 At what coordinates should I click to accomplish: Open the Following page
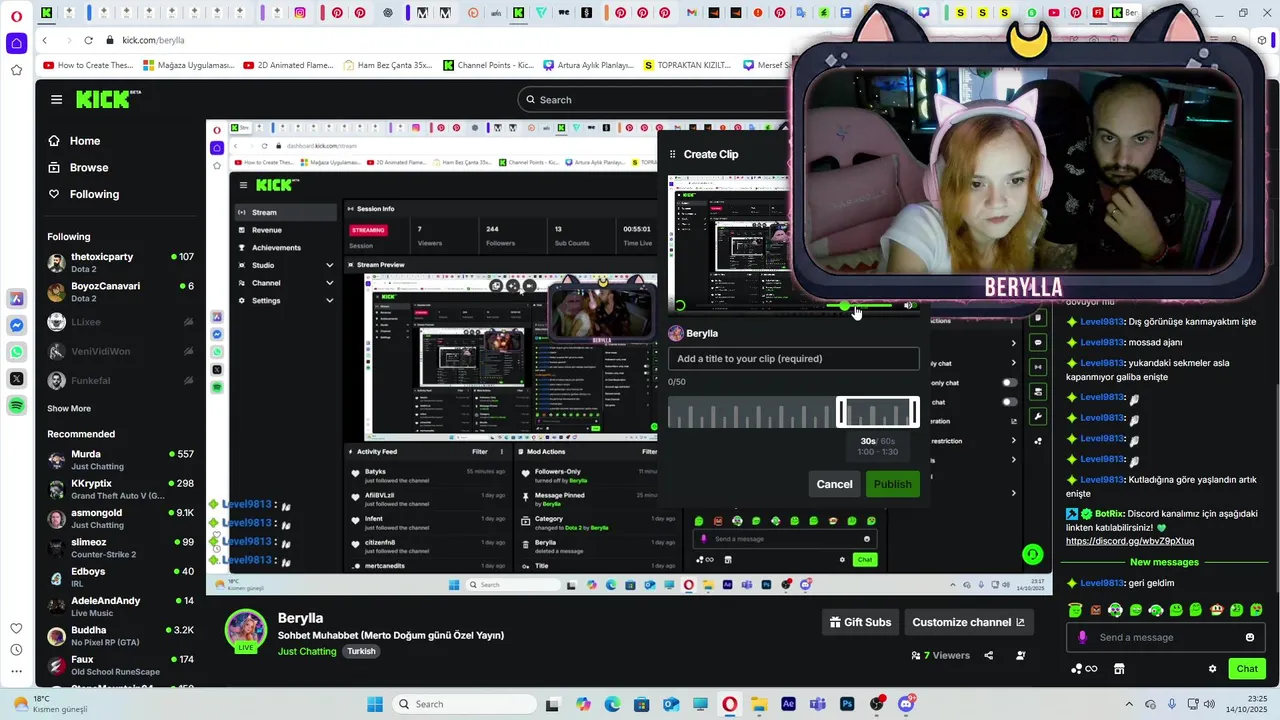point(85,194)
